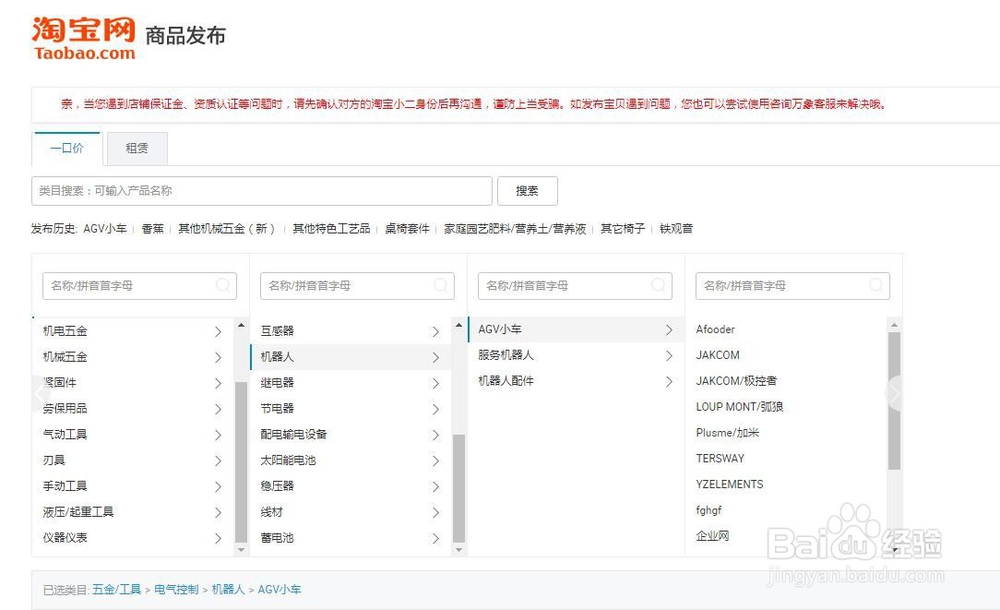The width and height of the screenshot is (1000, 610).
Task: Expand the 机电五金 category chevron
Action: pos(219,330)
